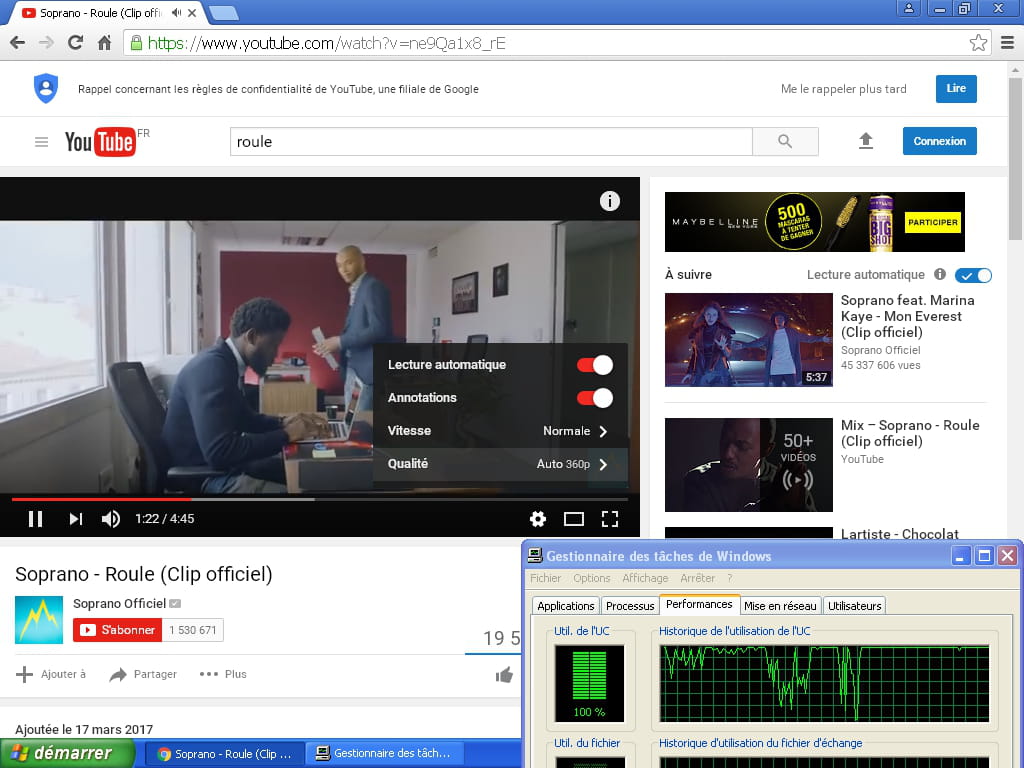Open Options menu in Task Manager

[592, 578]
